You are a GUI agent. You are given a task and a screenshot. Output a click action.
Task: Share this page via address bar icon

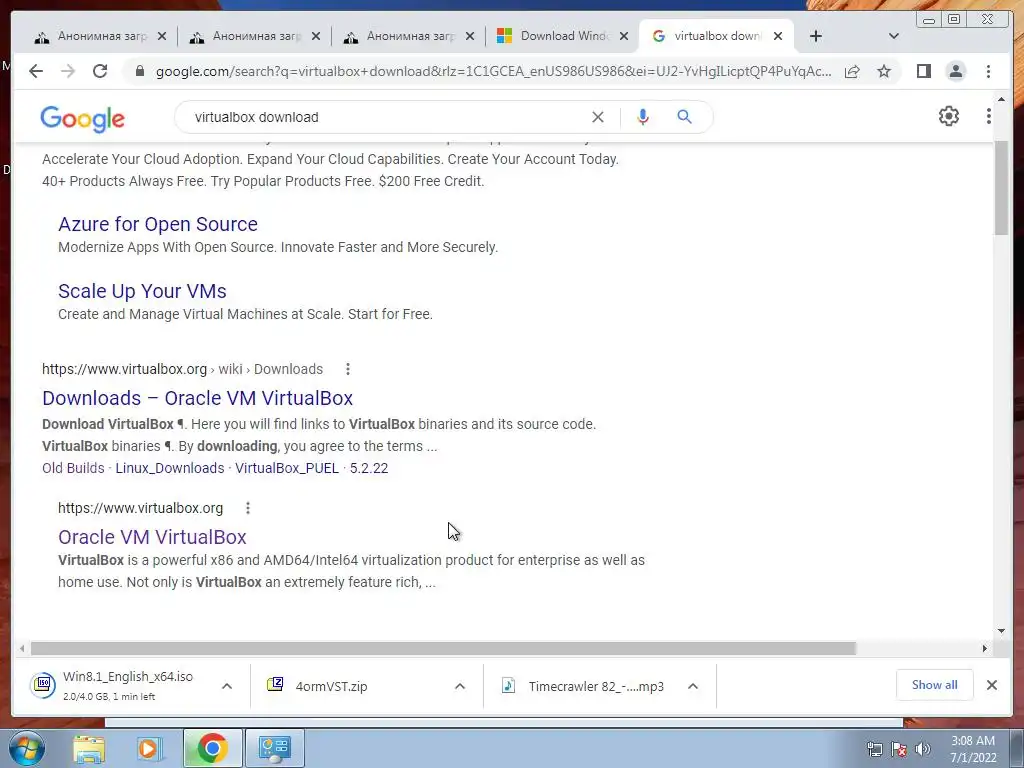pos(852,71)
